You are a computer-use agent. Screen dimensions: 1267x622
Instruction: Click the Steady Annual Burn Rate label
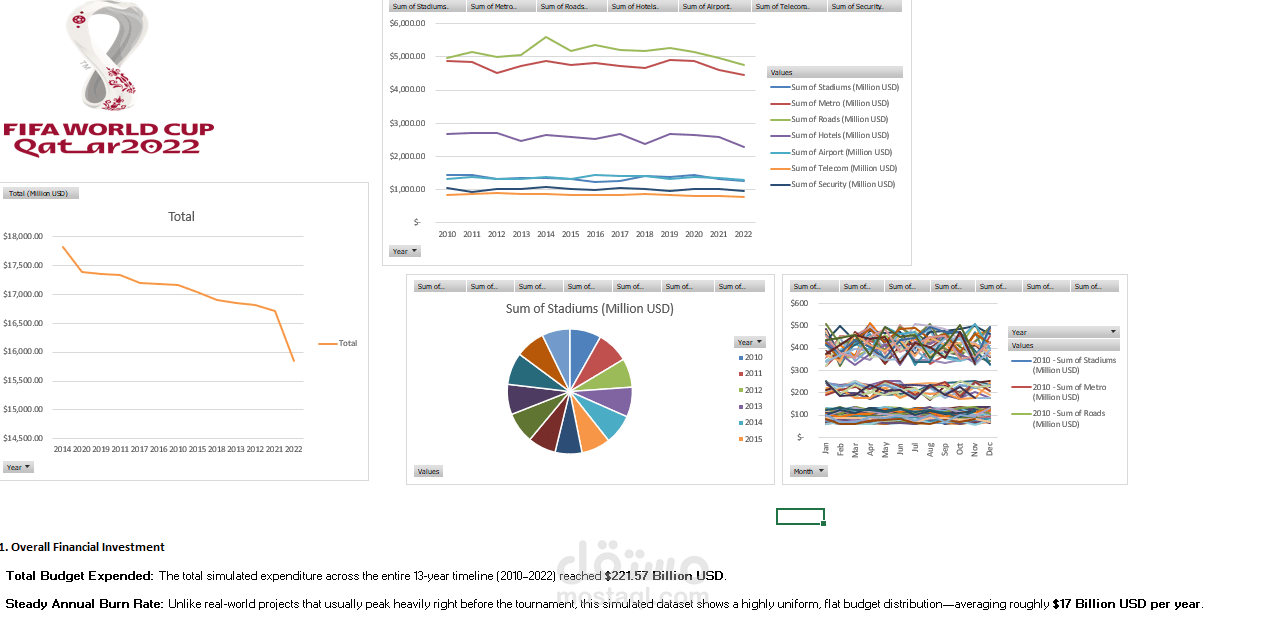84,604
